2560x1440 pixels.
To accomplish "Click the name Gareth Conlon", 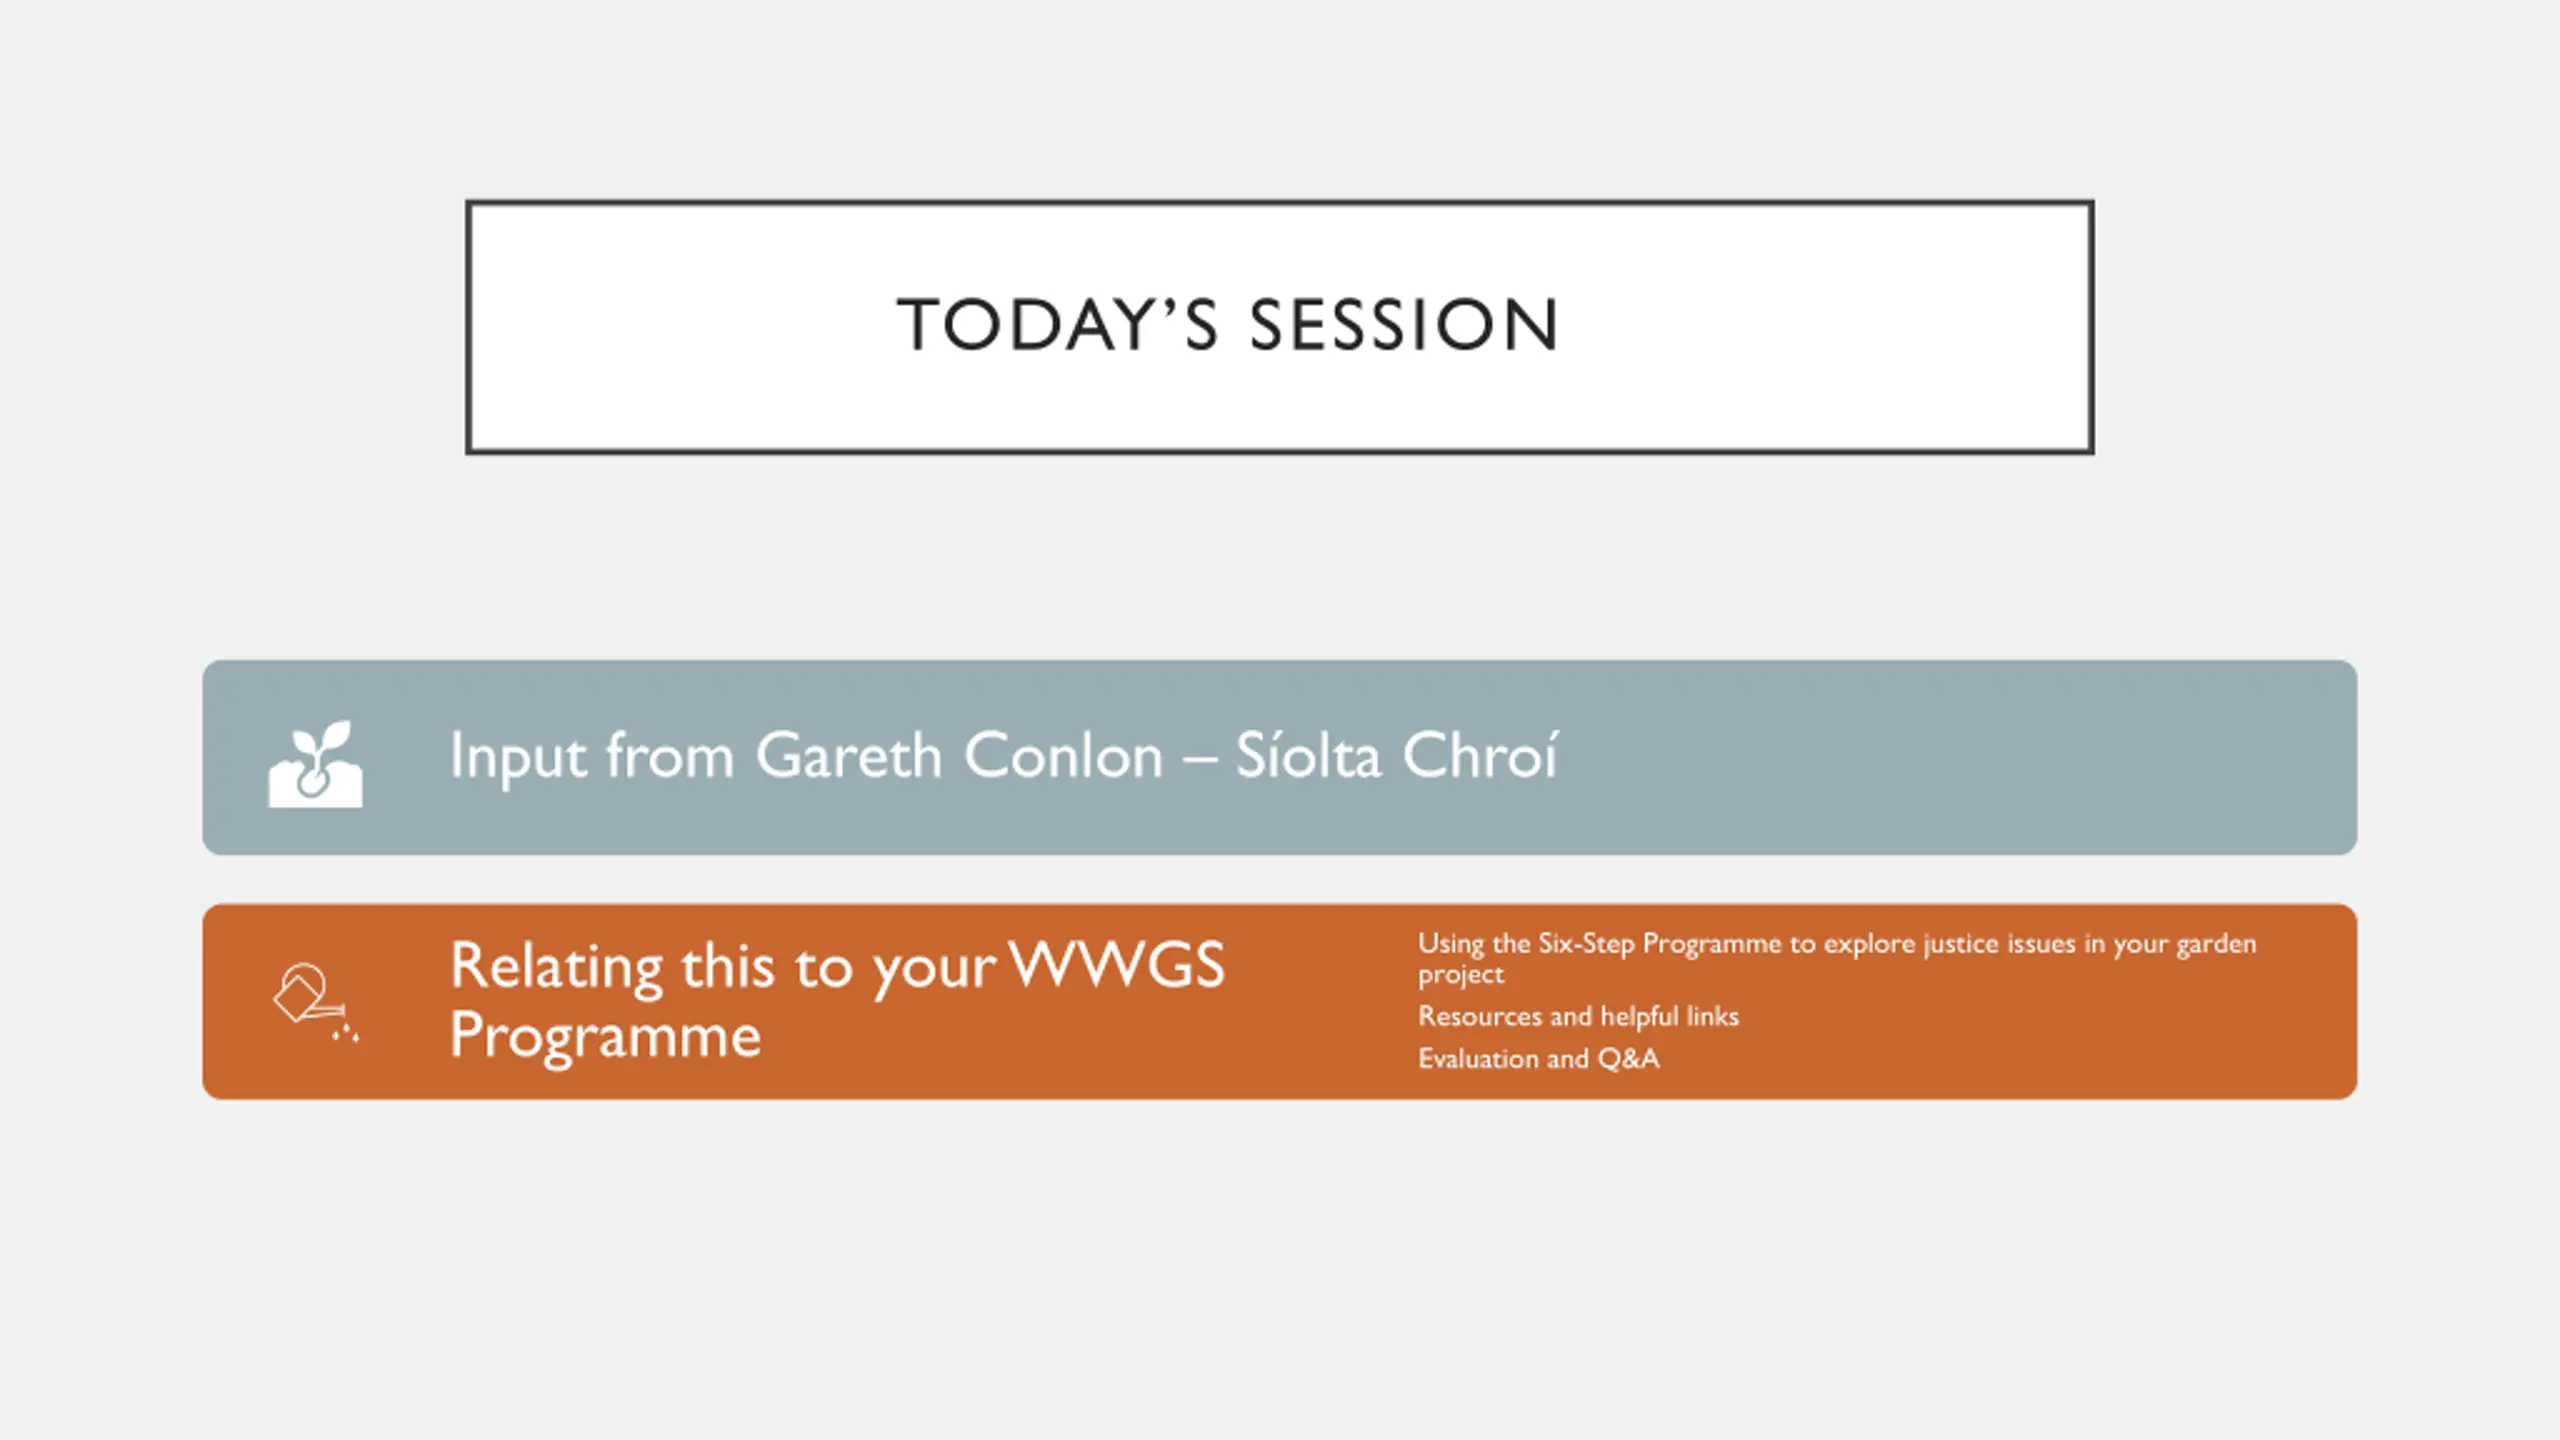I will point(959,755).
